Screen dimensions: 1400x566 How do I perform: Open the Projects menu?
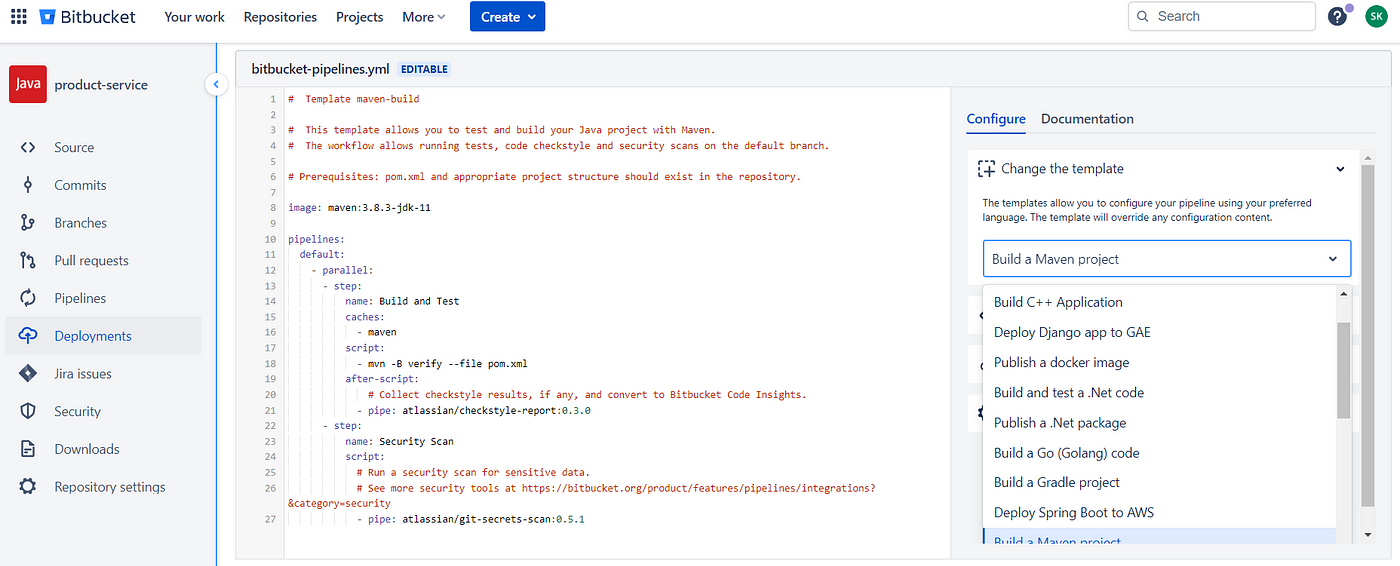point(359,17)
